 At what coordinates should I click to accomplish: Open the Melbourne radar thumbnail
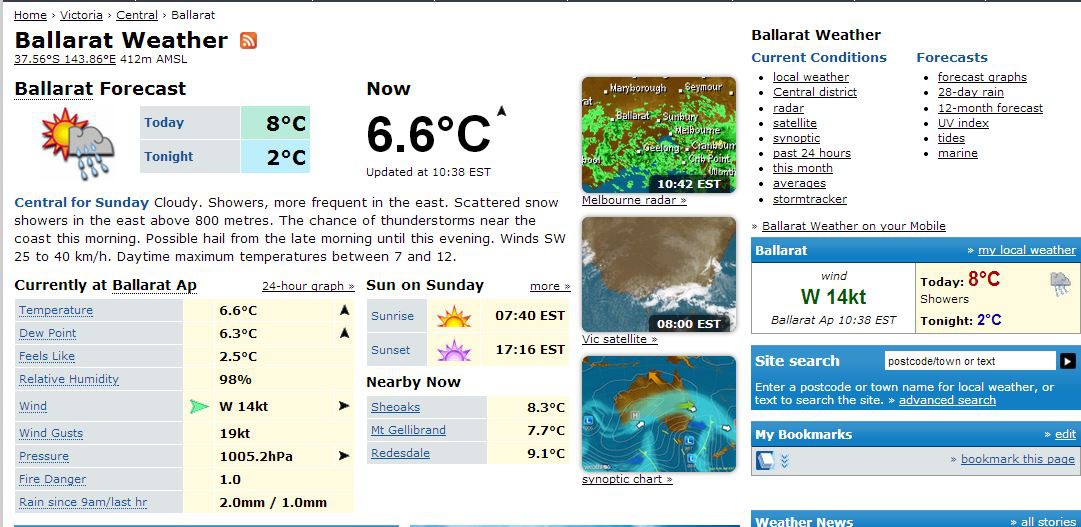(x=658, y=135)
